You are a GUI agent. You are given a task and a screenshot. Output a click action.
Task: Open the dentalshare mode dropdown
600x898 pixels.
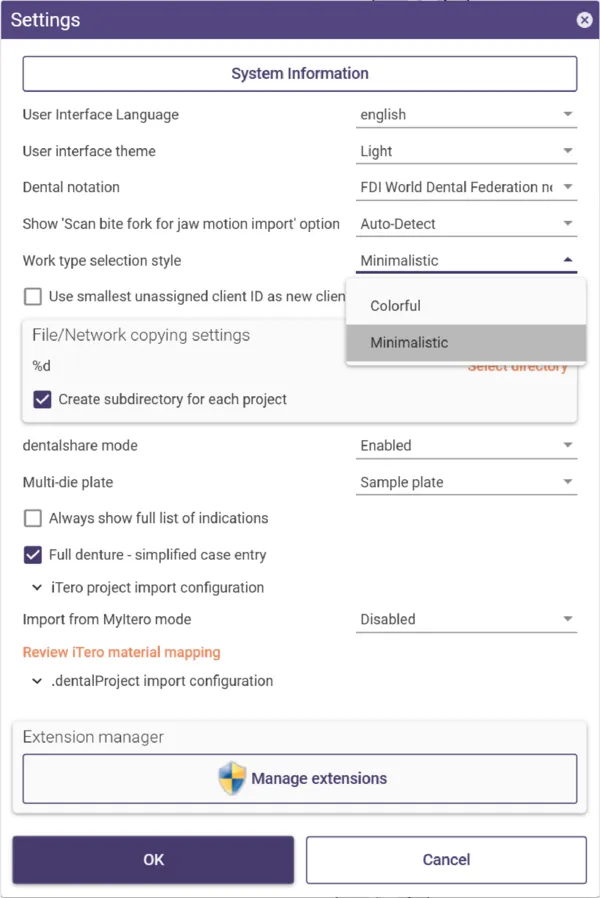pos(466,446)
